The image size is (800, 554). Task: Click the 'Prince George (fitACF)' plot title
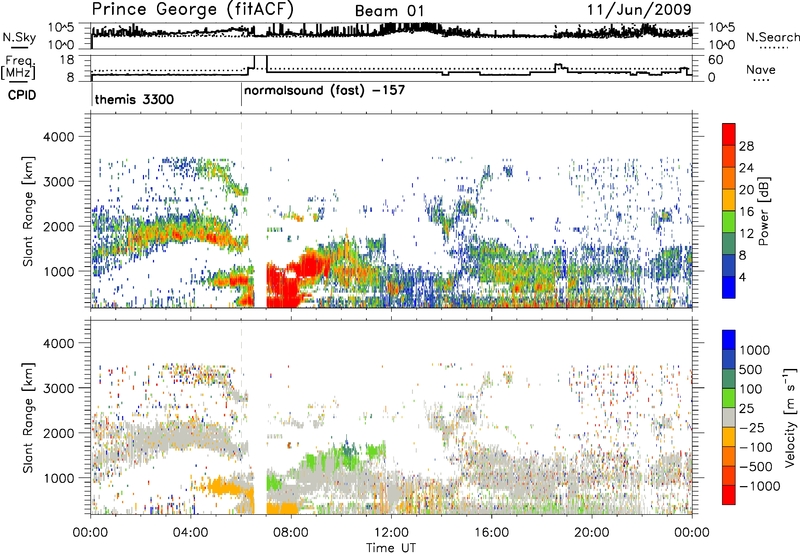point(192,9)
